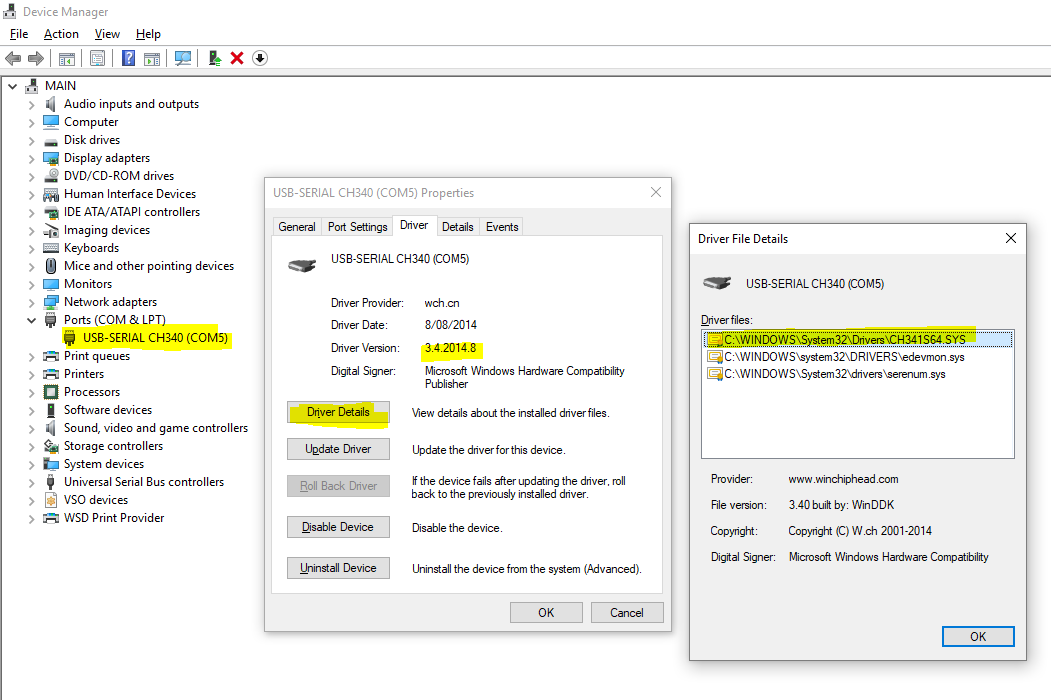Image resolution: width=1051 pixels, height=700 pixels.
Task: Expand the System devices node
Action: coord(31,465)
